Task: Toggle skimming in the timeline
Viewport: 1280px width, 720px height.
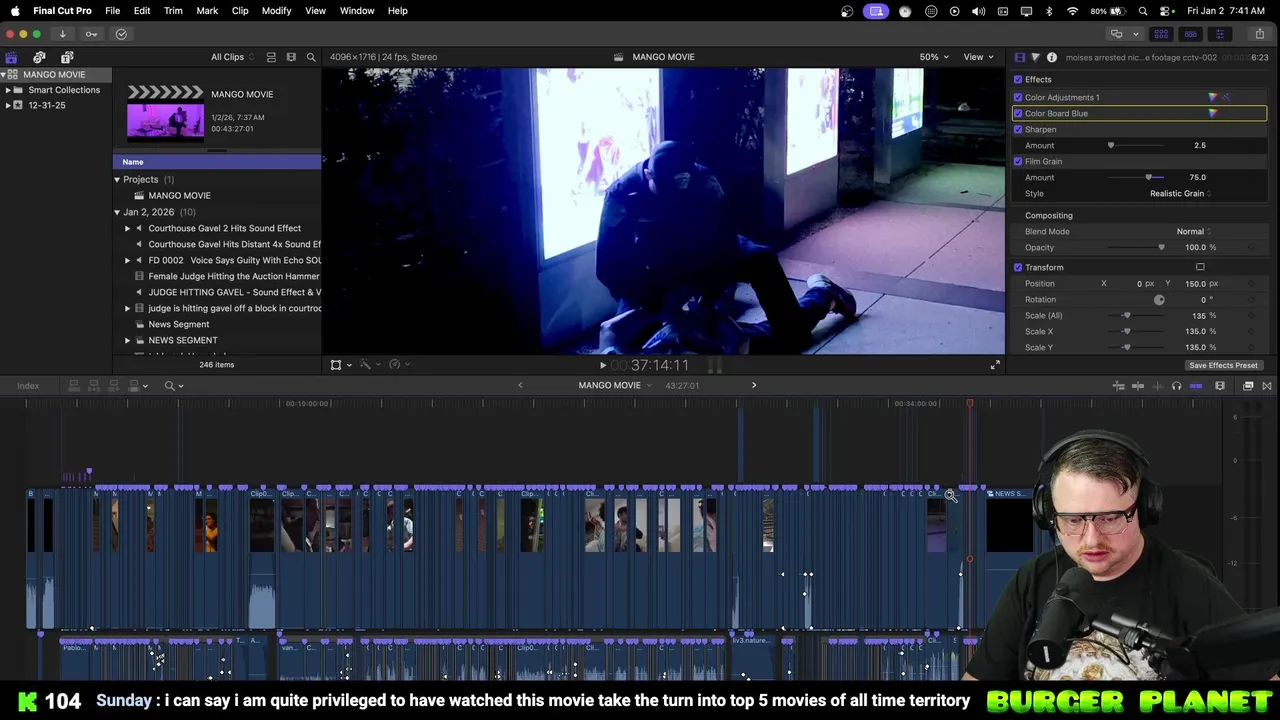Action: point(1138,386)
